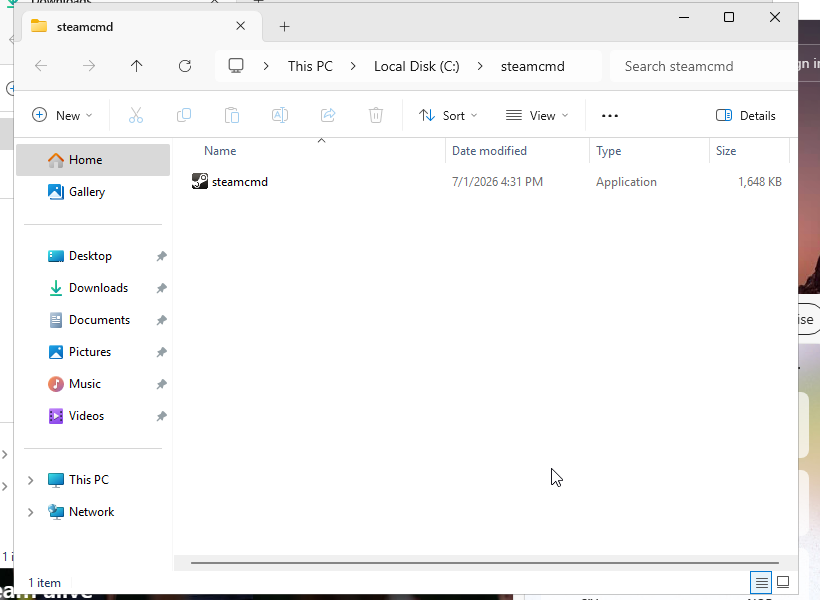
Task: Close the steamcmd tab
Action: point(241,26)
